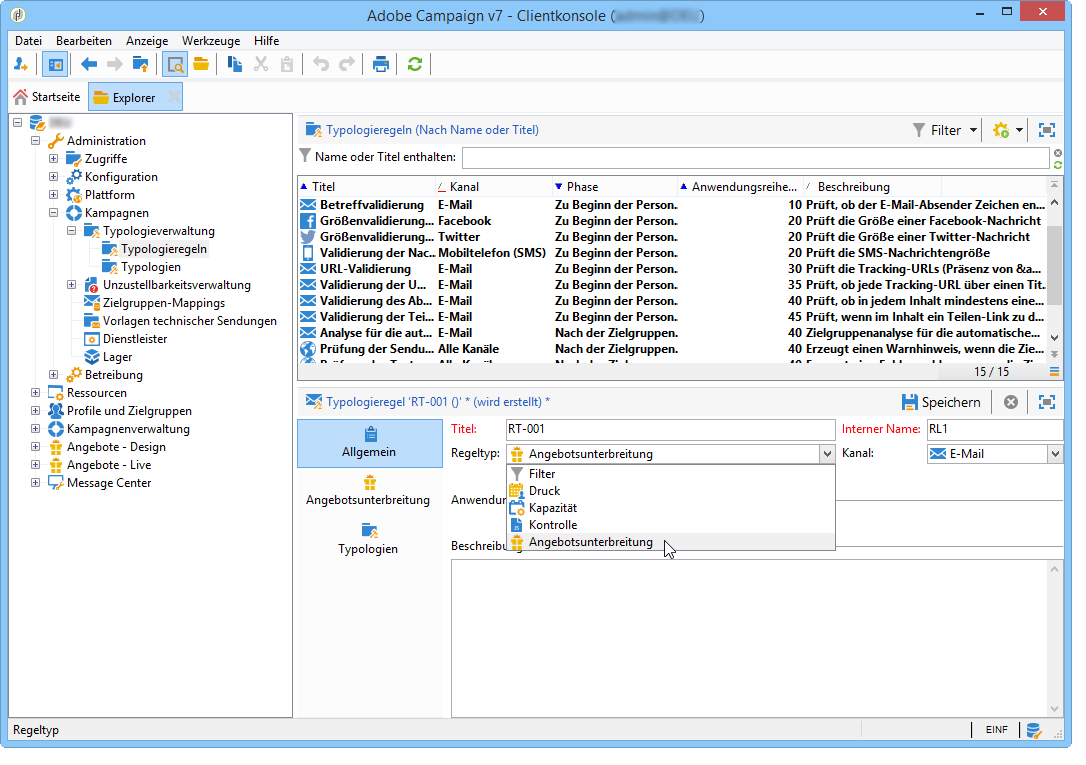Viewport: 1086px width, 765px height.
Task: Click the cancel X icon beside Speichern
Action: pos(1011,402)
